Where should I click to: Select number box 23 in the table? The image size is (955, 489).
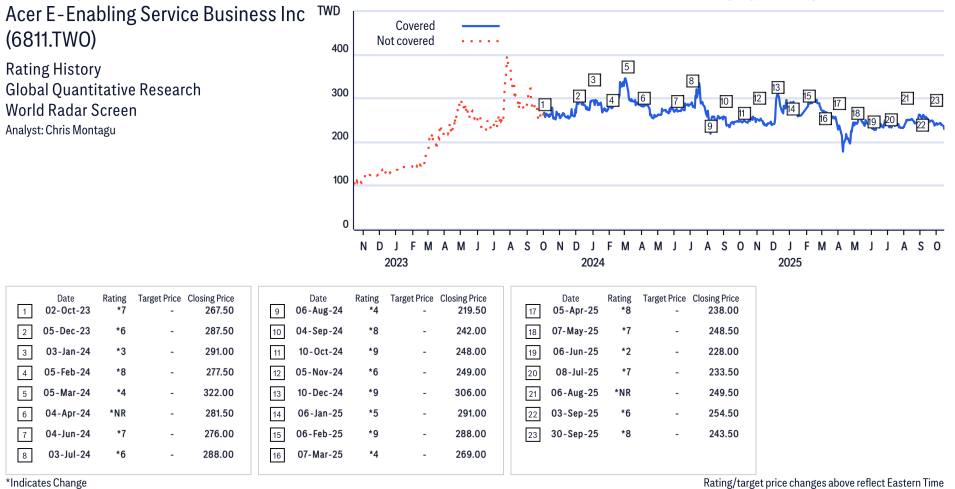[x=530, y=433]
